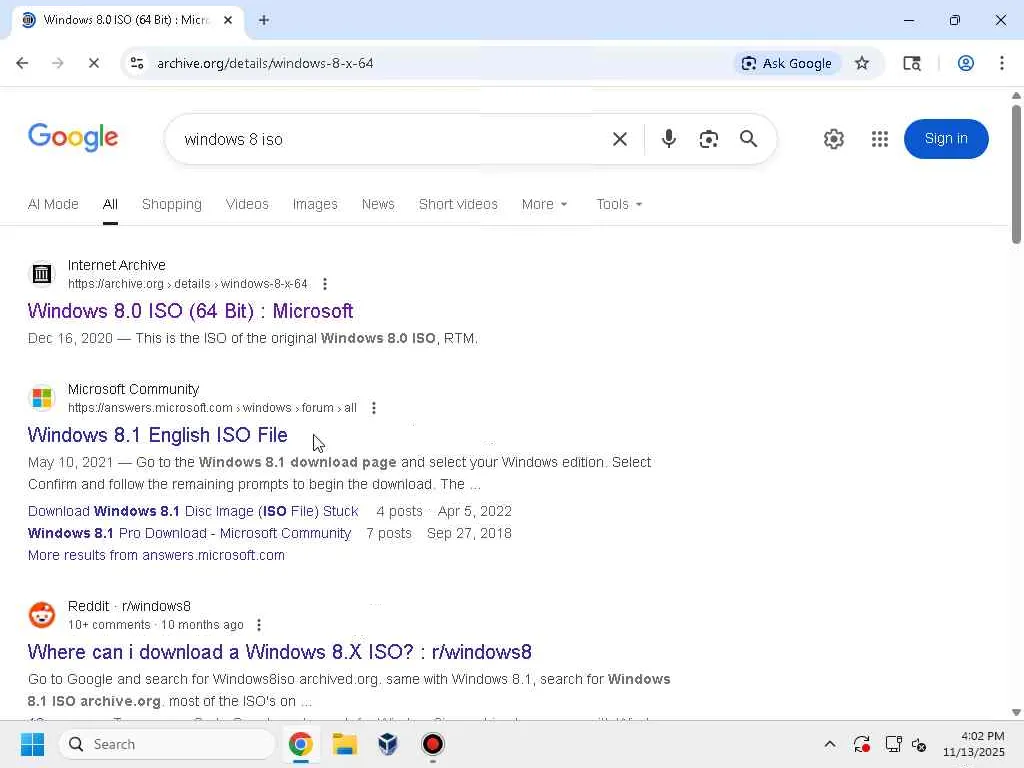Viewport: 1024px width, 768px height.
Task: Open the Chrome profile icon
Action: (966, 63)
